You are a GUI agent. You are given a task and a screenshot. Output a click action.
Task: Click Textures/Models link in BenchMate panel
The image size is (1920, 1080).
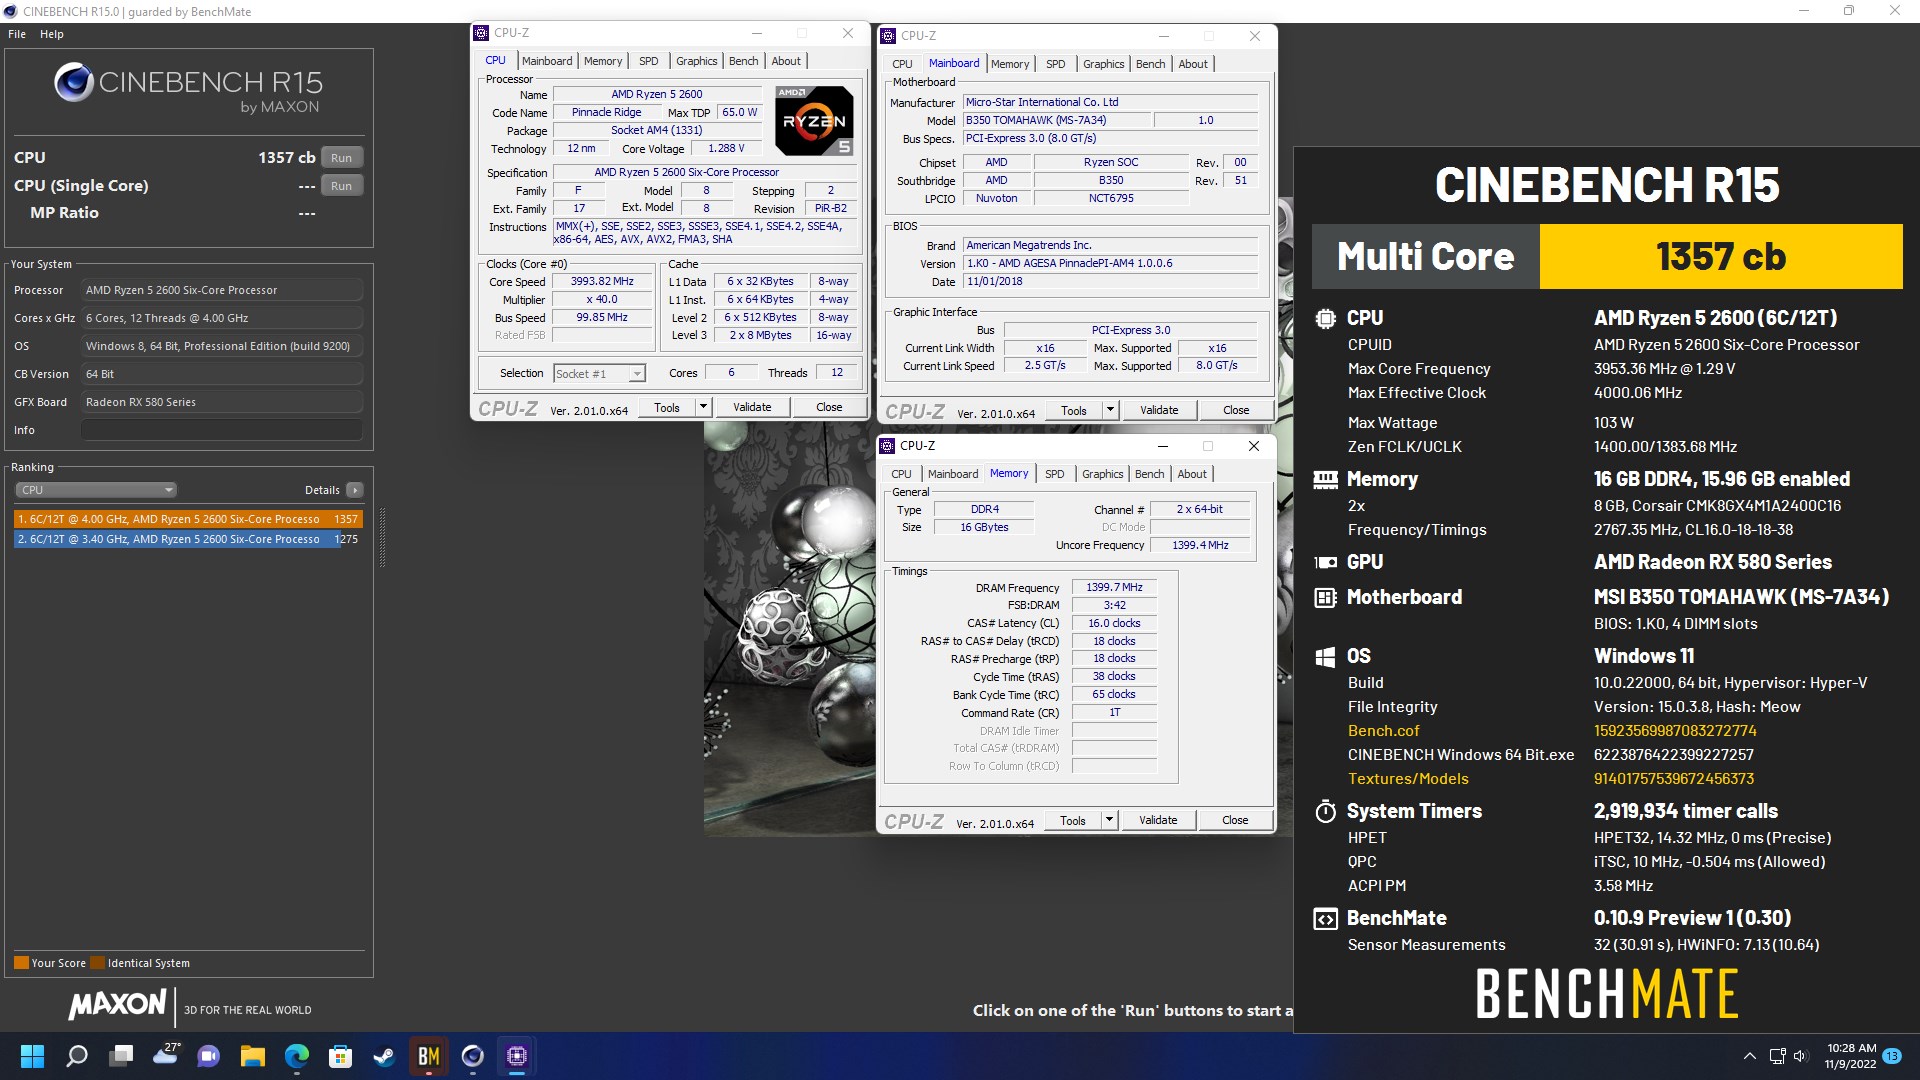[x=1408, y=780]
